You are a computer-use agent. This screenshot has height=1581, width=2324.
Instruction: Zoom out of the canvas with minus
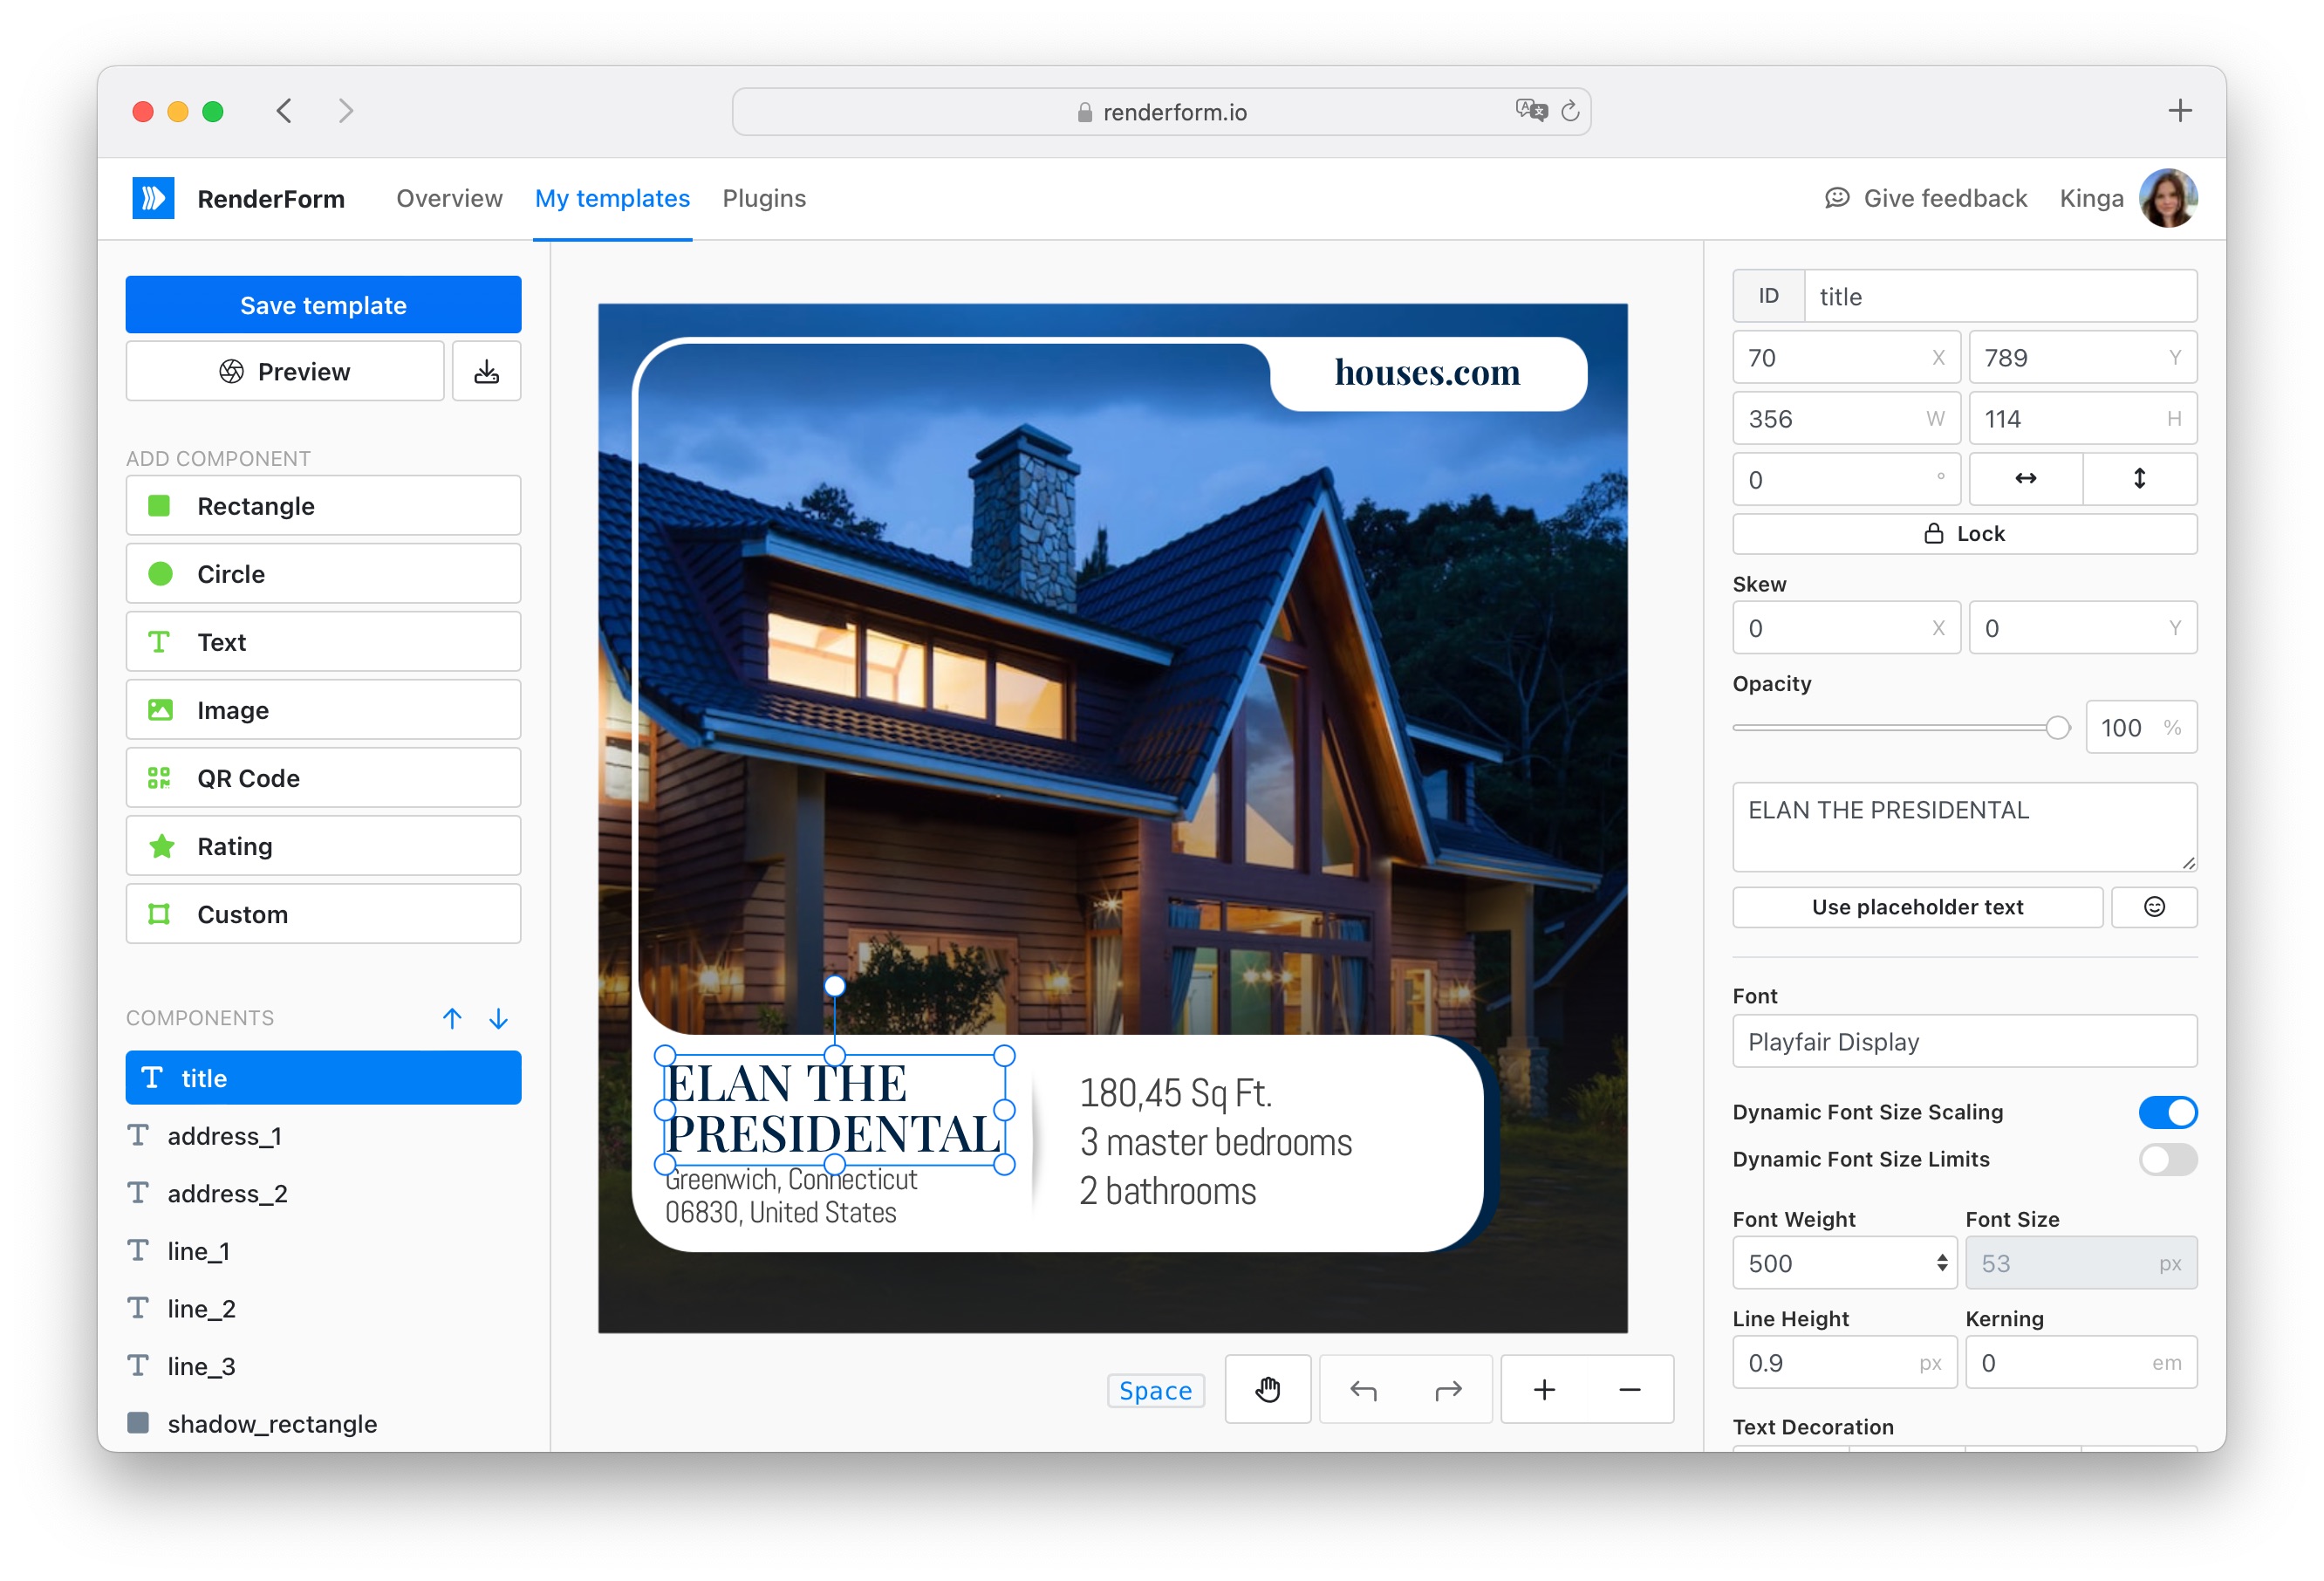(1630, 1389)
